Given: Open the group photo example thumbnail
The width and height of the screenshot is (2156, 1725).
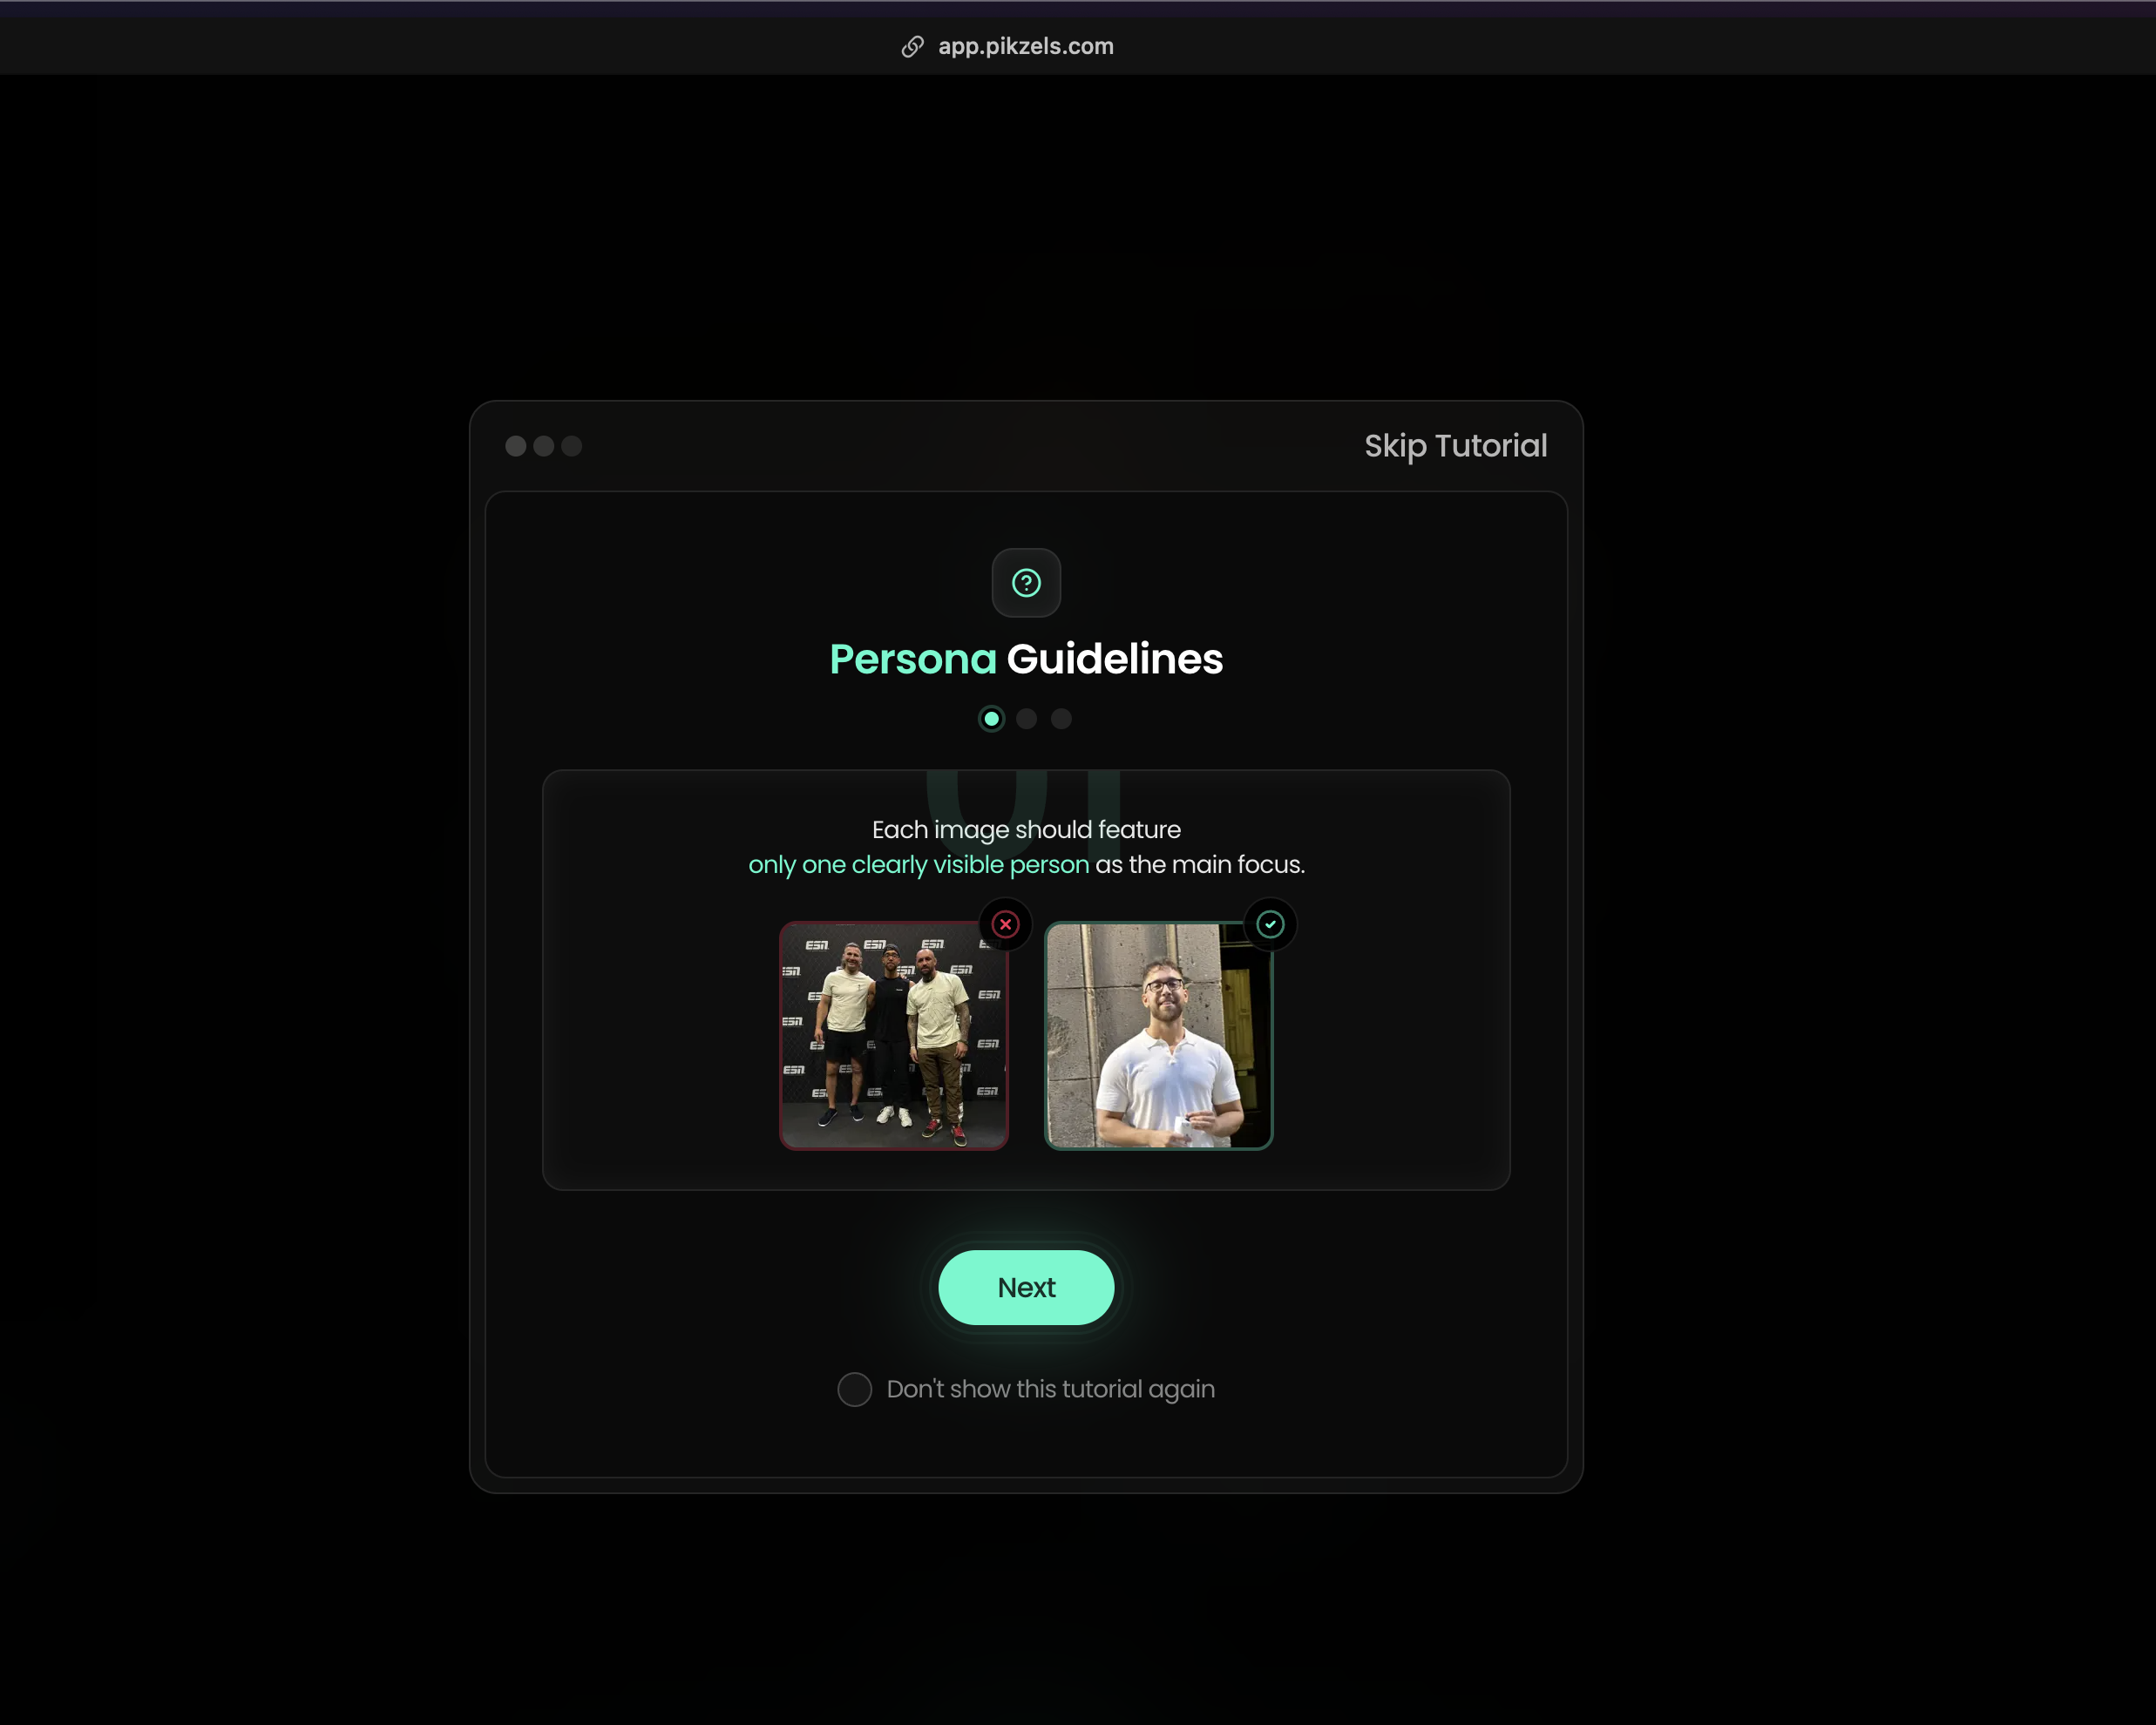Looking at the screenshot, I should click(893, 1036).
